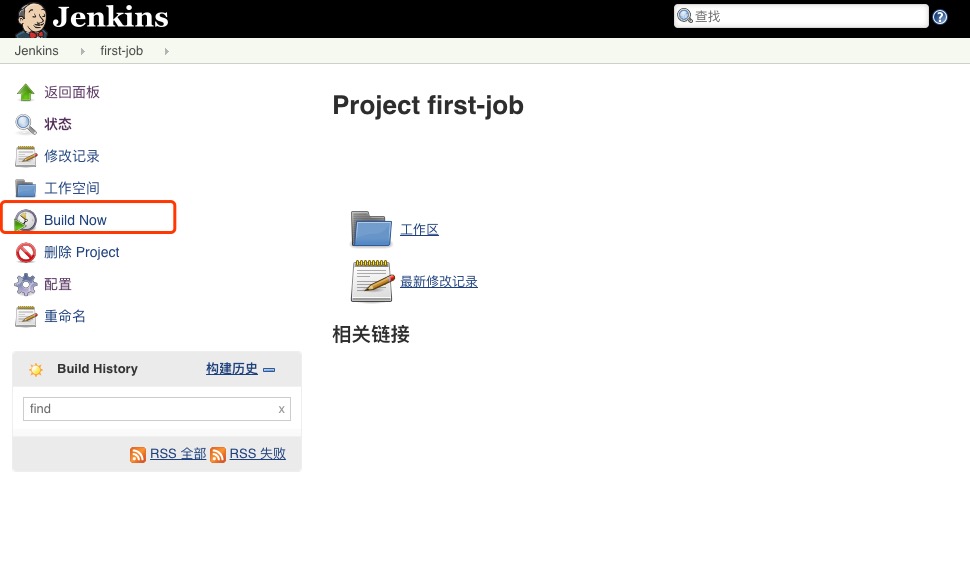Open RSS 失败 feed link
Screen dimensions: 970x566
[x=257, y=453]
